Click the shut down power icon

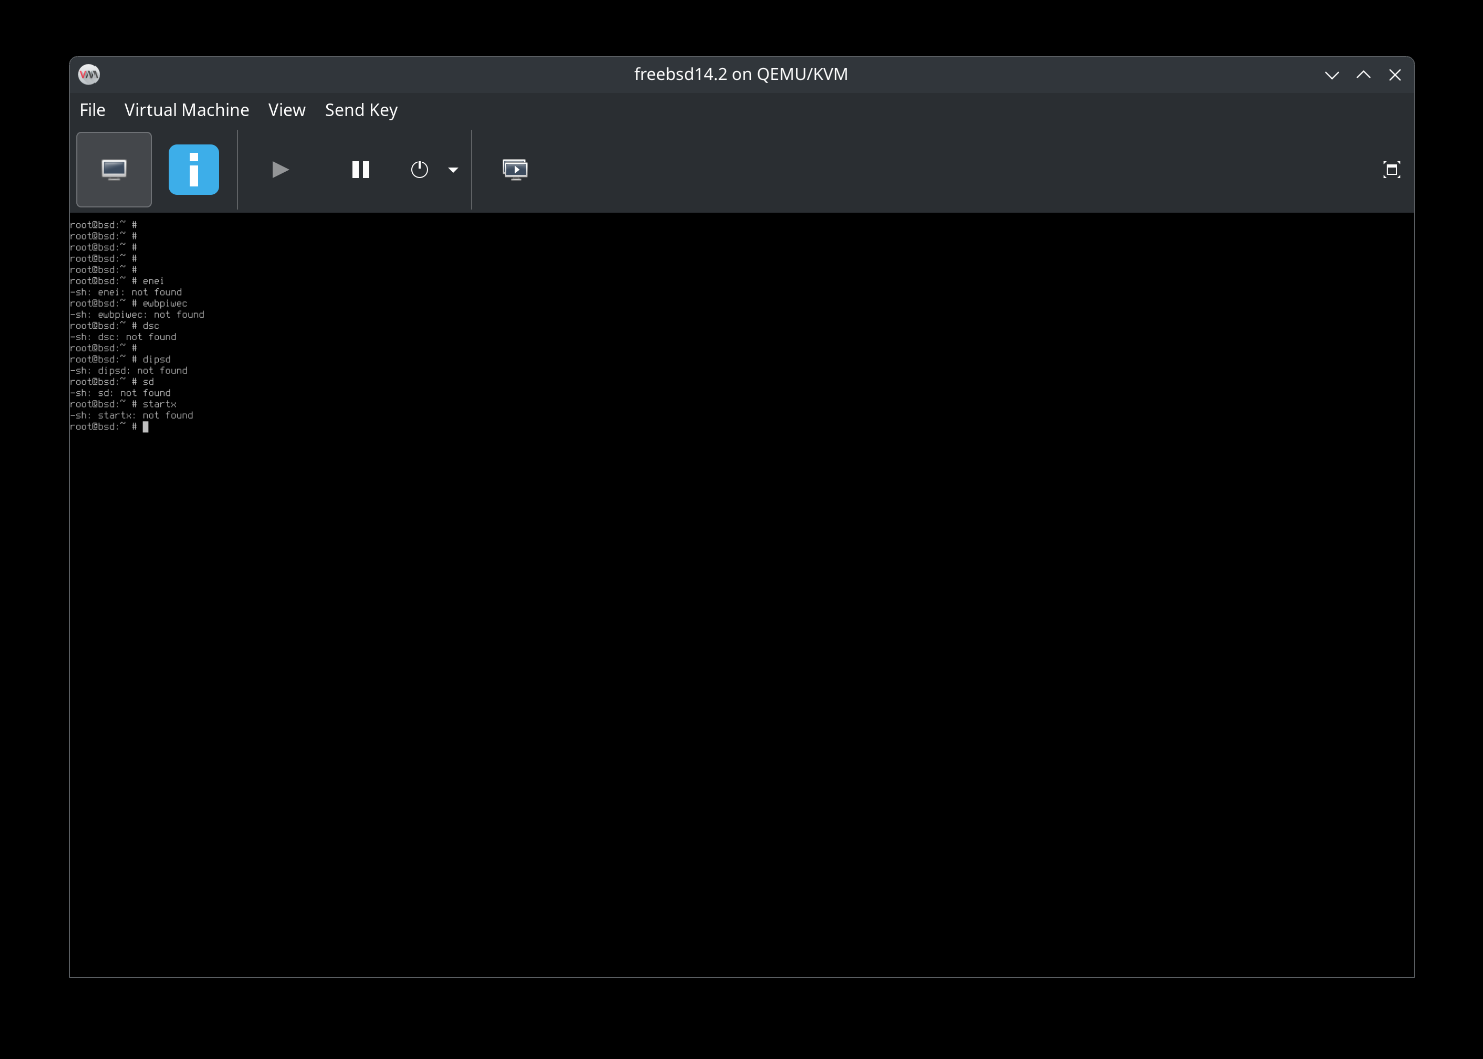419,170
